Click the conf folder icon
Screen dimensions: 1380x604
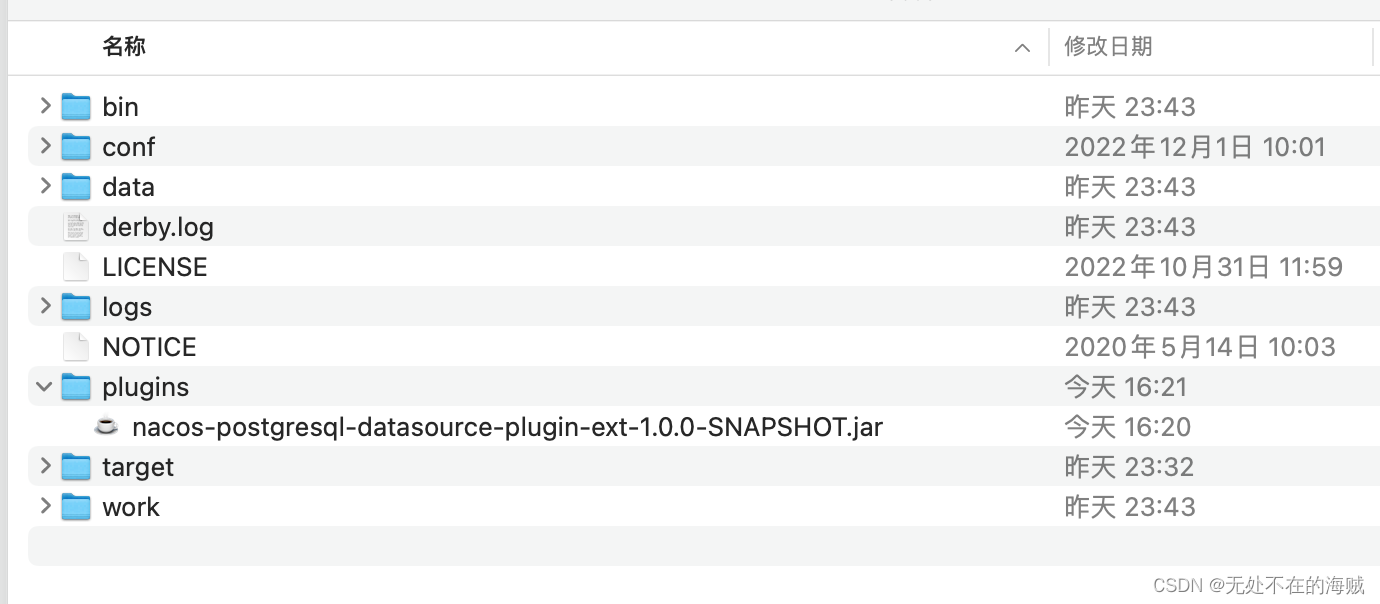(x=76, y=147)
